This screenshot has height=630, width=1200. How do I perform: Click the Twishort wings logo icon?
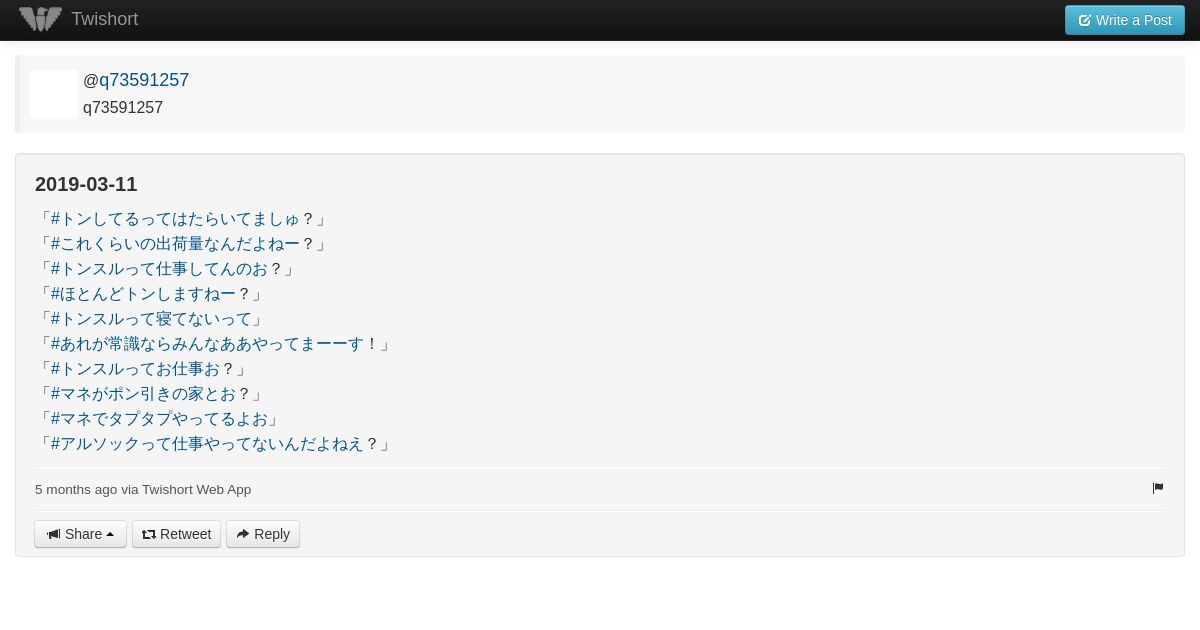point(41,19)
